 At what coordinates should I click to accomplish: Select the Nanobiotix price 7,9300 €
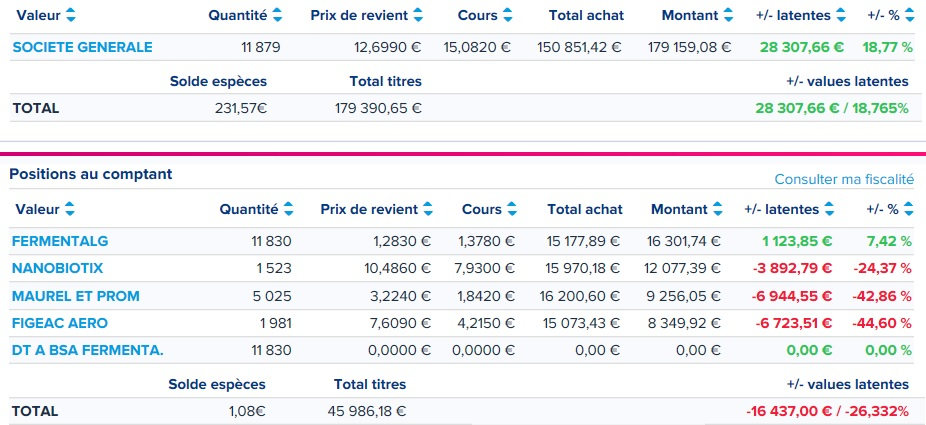(x=484, y=268)
